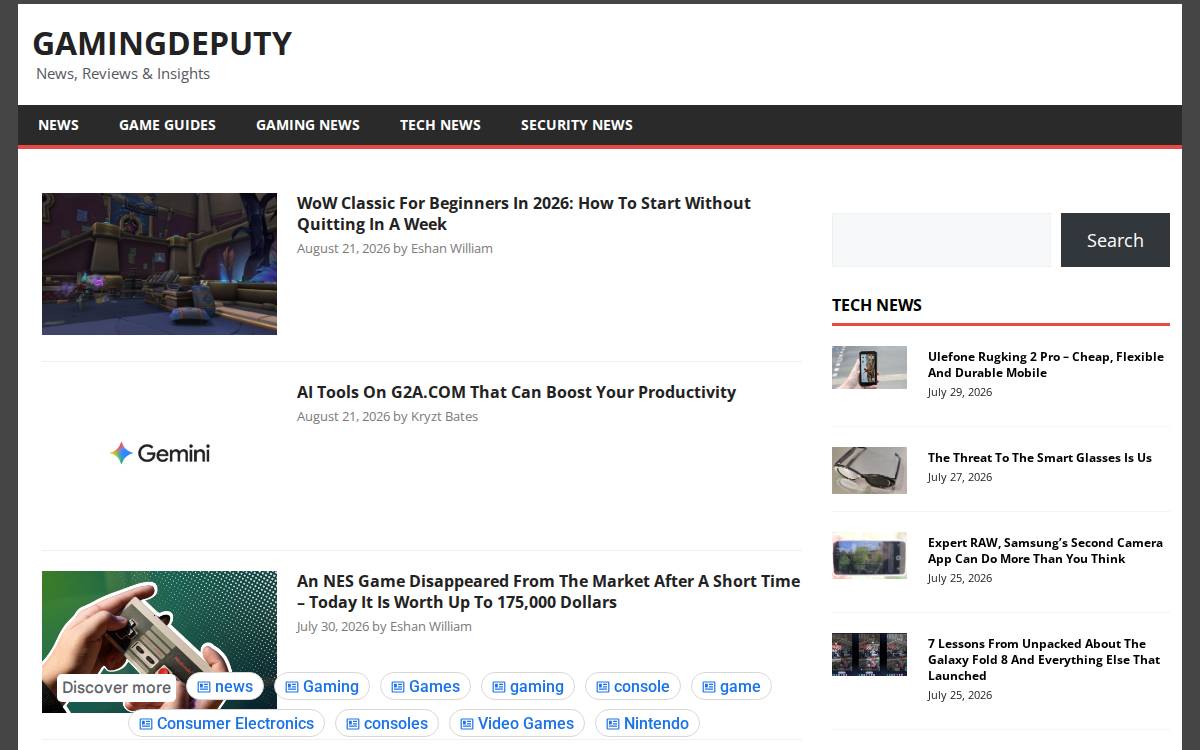Select the lowercase 'gaming' discover chip
The image size is (1200, 750).
coord(528,686)
